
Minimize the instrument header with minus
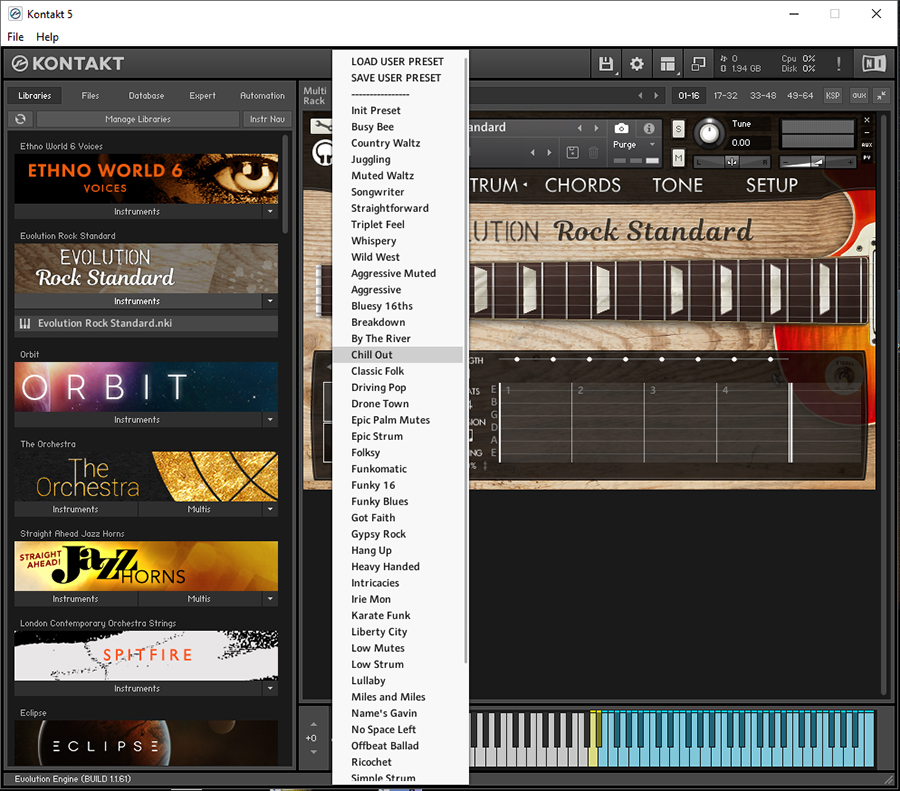[867, 132]
